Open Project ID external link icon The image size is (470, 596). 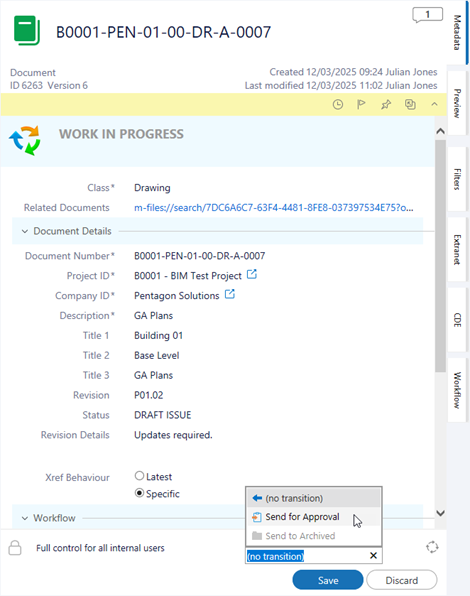coord(252,274)
